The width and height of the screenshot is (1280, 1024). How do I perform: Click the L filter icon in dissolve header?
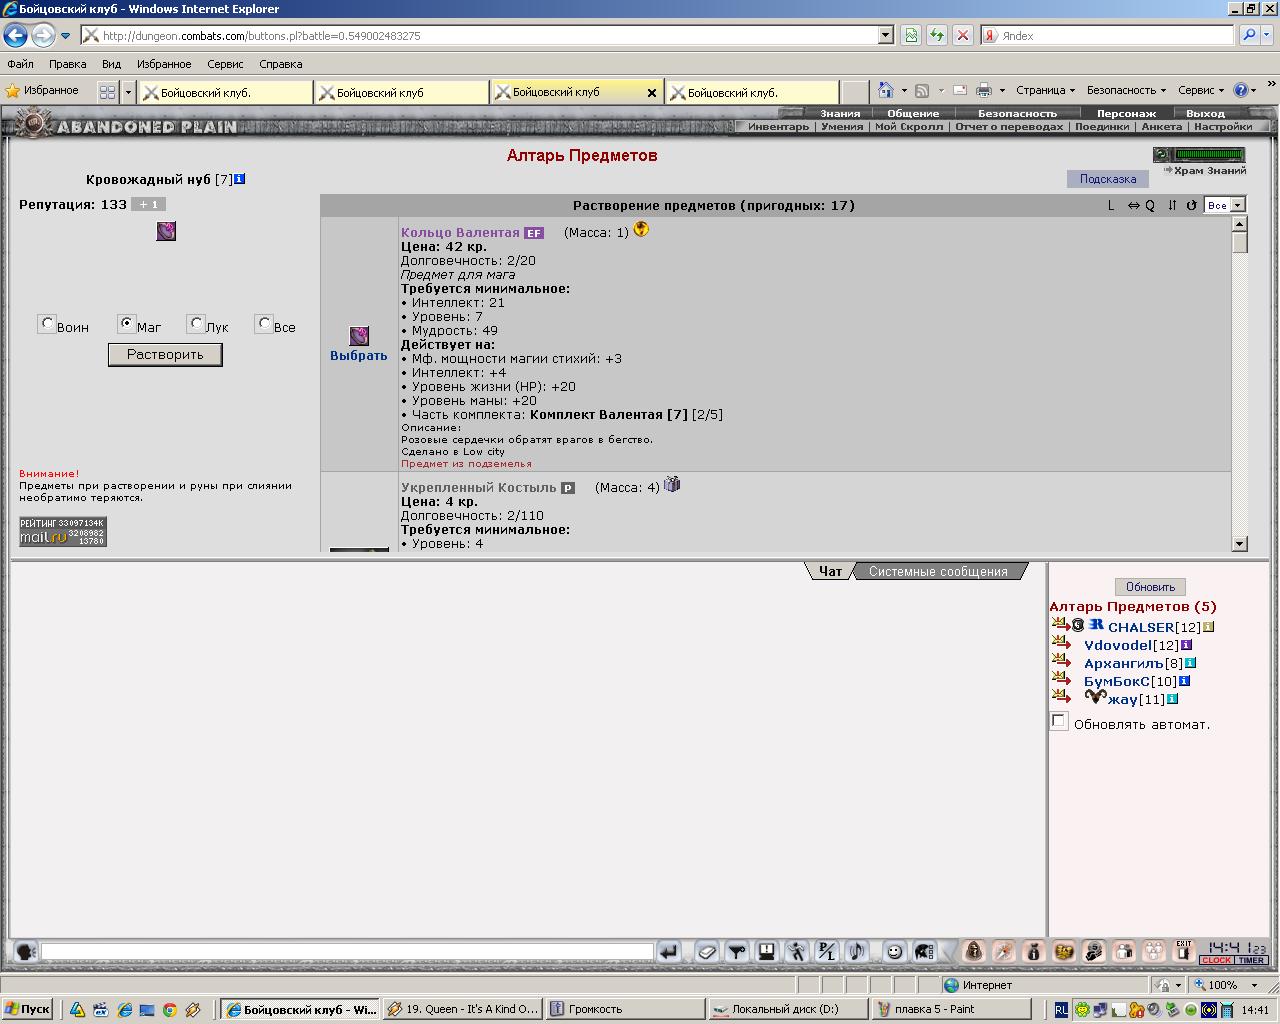1111,205
